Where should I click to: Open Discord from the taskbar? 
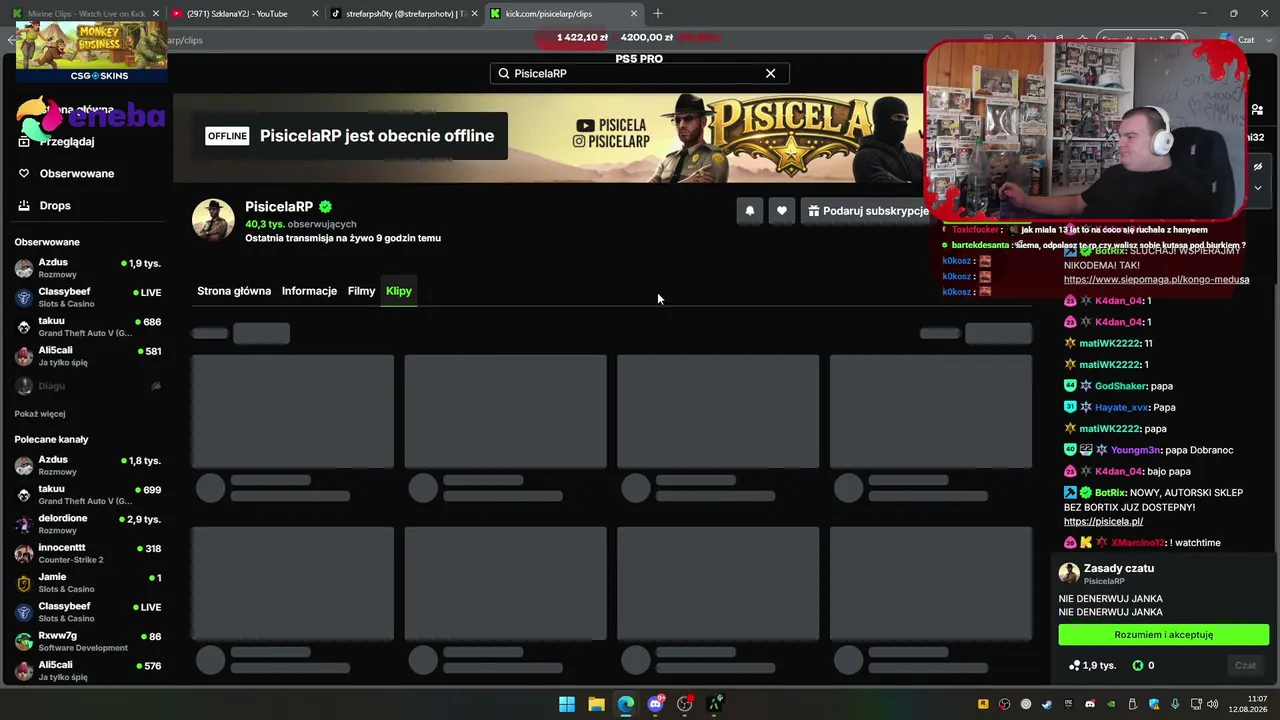click(655, 704)
